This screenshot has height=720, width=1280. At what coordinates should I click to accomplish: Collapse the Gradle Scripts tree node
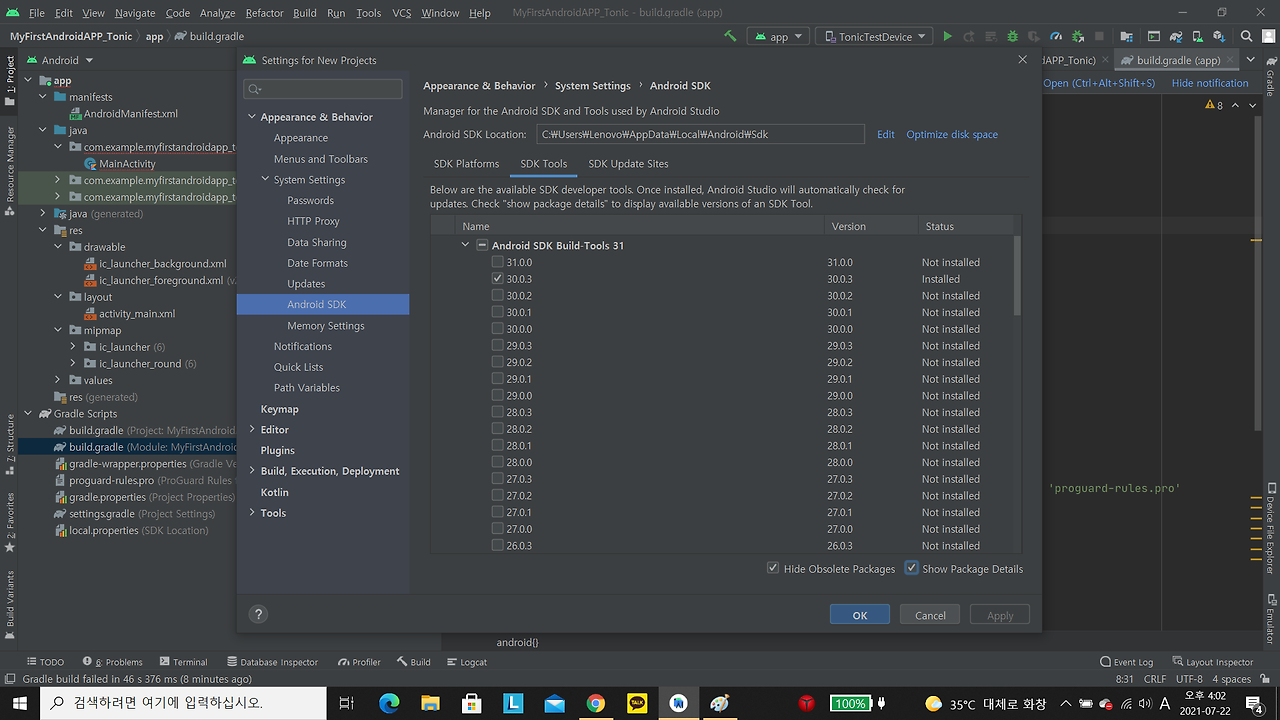pyautogui.click(x=30, y=414)
